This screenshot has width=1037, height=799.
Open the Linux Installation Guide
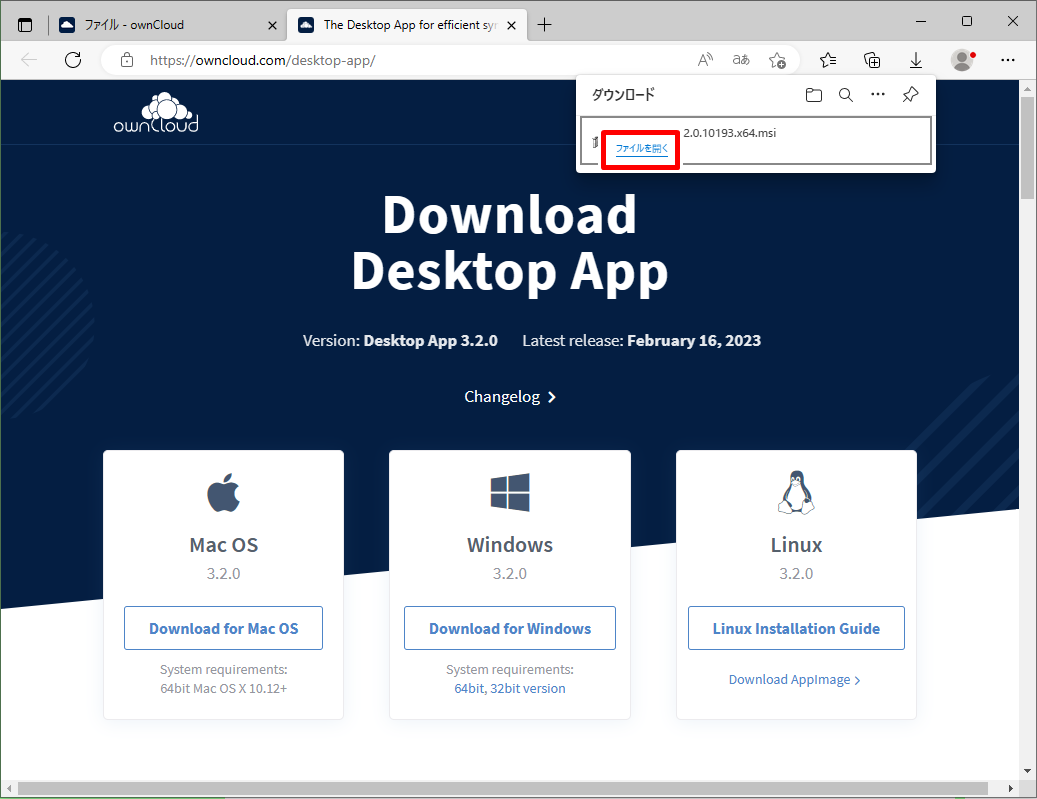(x=796, y=628)
